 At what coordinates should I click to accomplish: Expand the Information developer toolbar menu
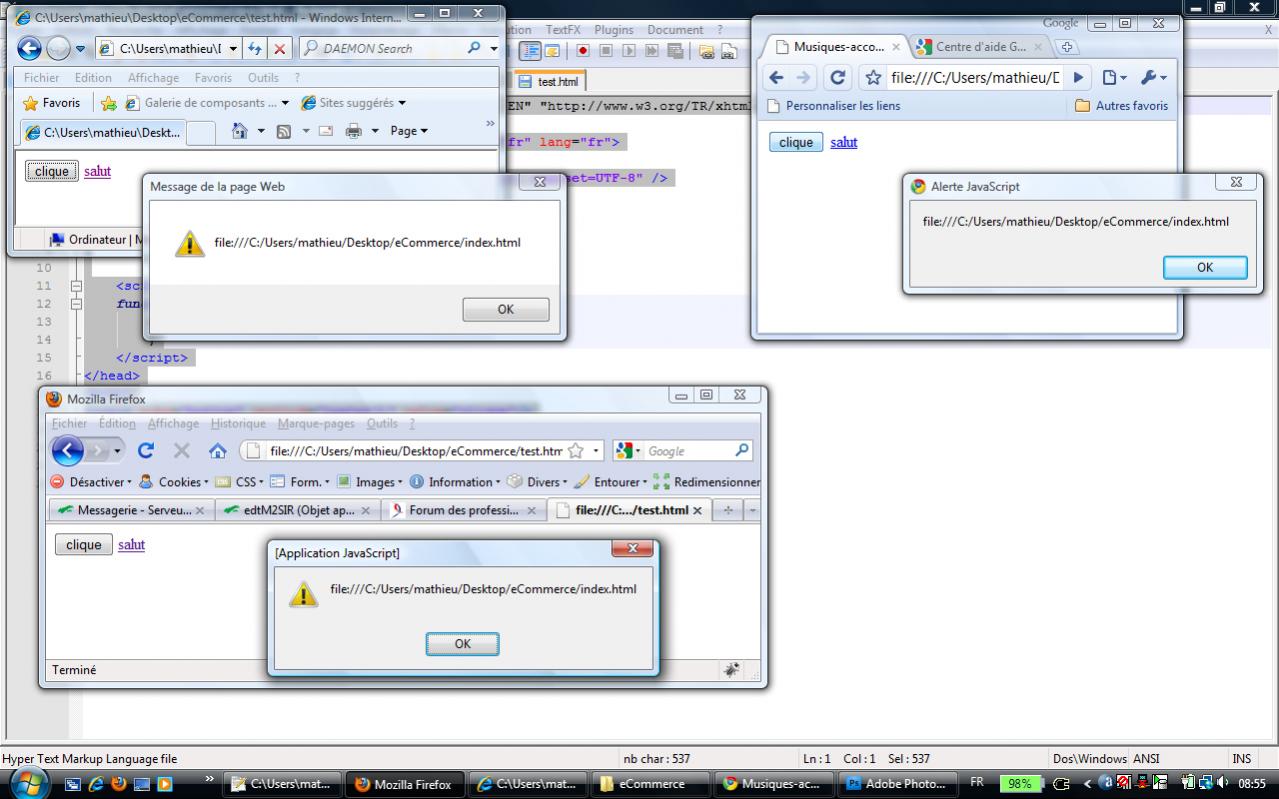point(455,482)
